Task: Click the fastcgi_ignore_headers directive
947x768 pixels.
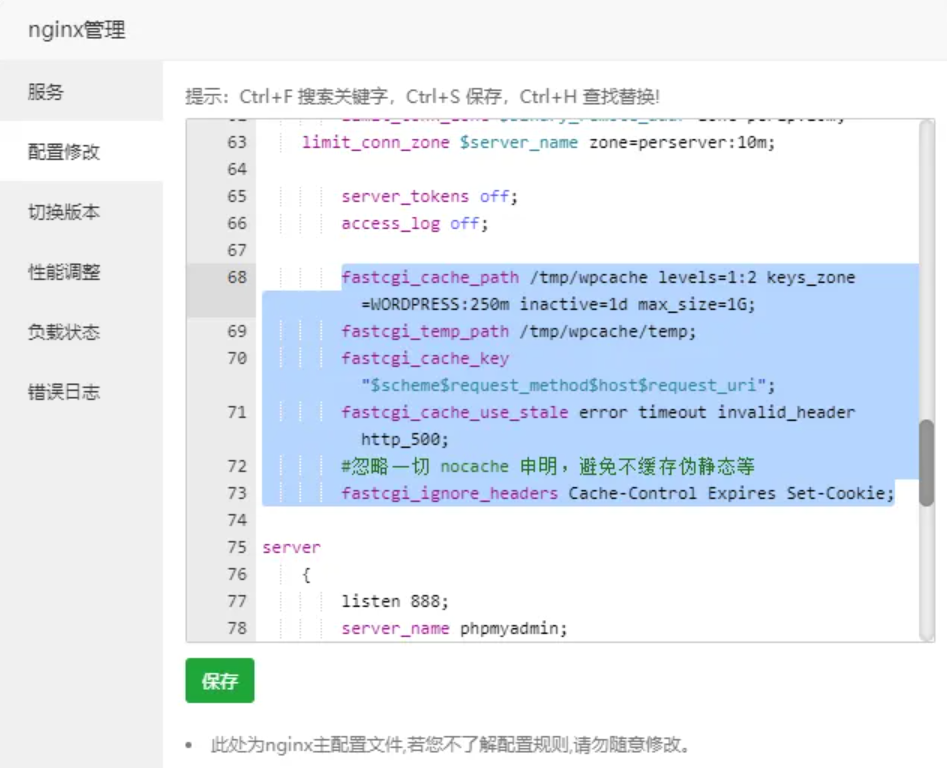Action: (x=450, y=493)
